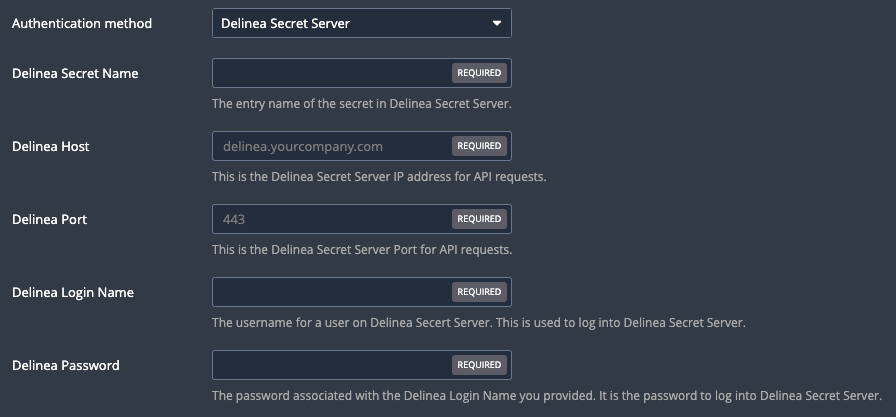896x417 pixels.
Task: Click the Delinea Secret Name label
Action: (x=75, y=73)
